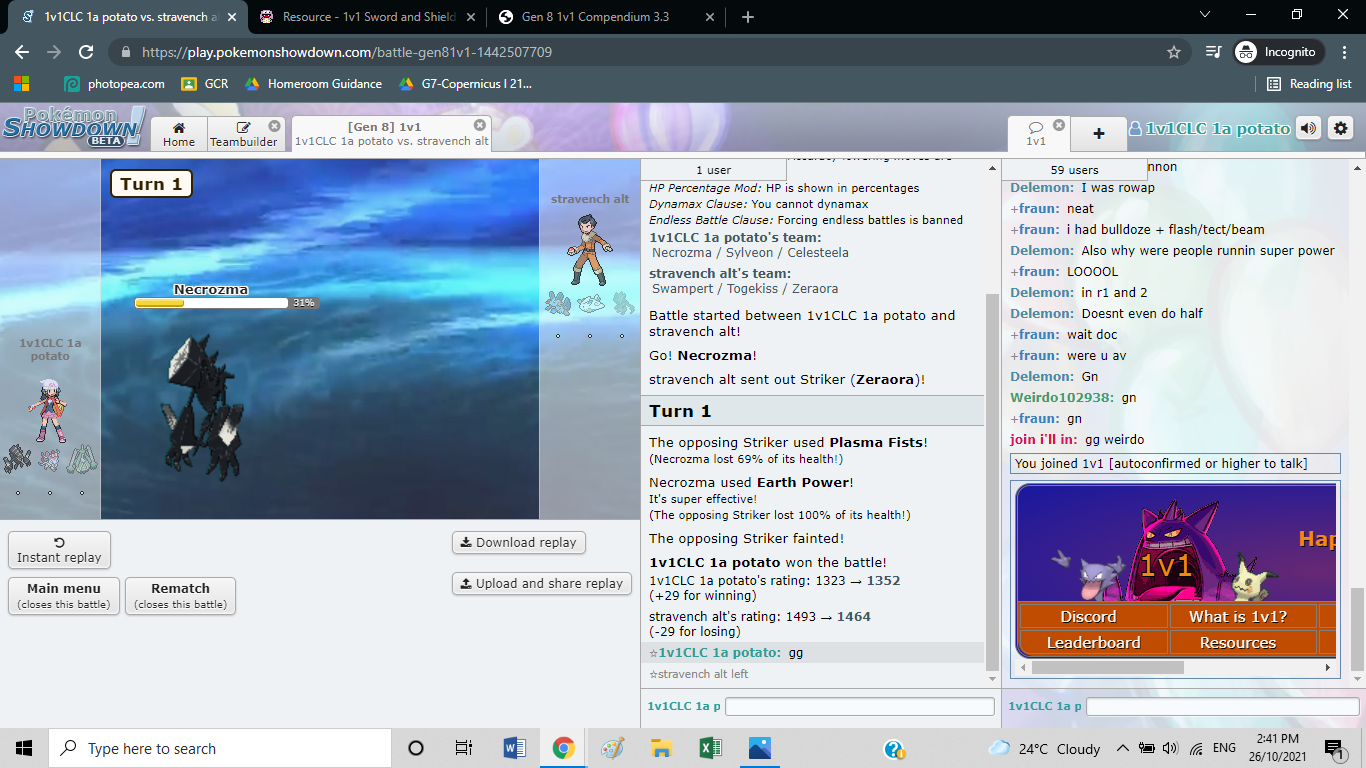This screenshot has height=768, width=1366.
Task: Open the 1v1 Resources link
Action: pyautogui.click(x=1238, y=642)
